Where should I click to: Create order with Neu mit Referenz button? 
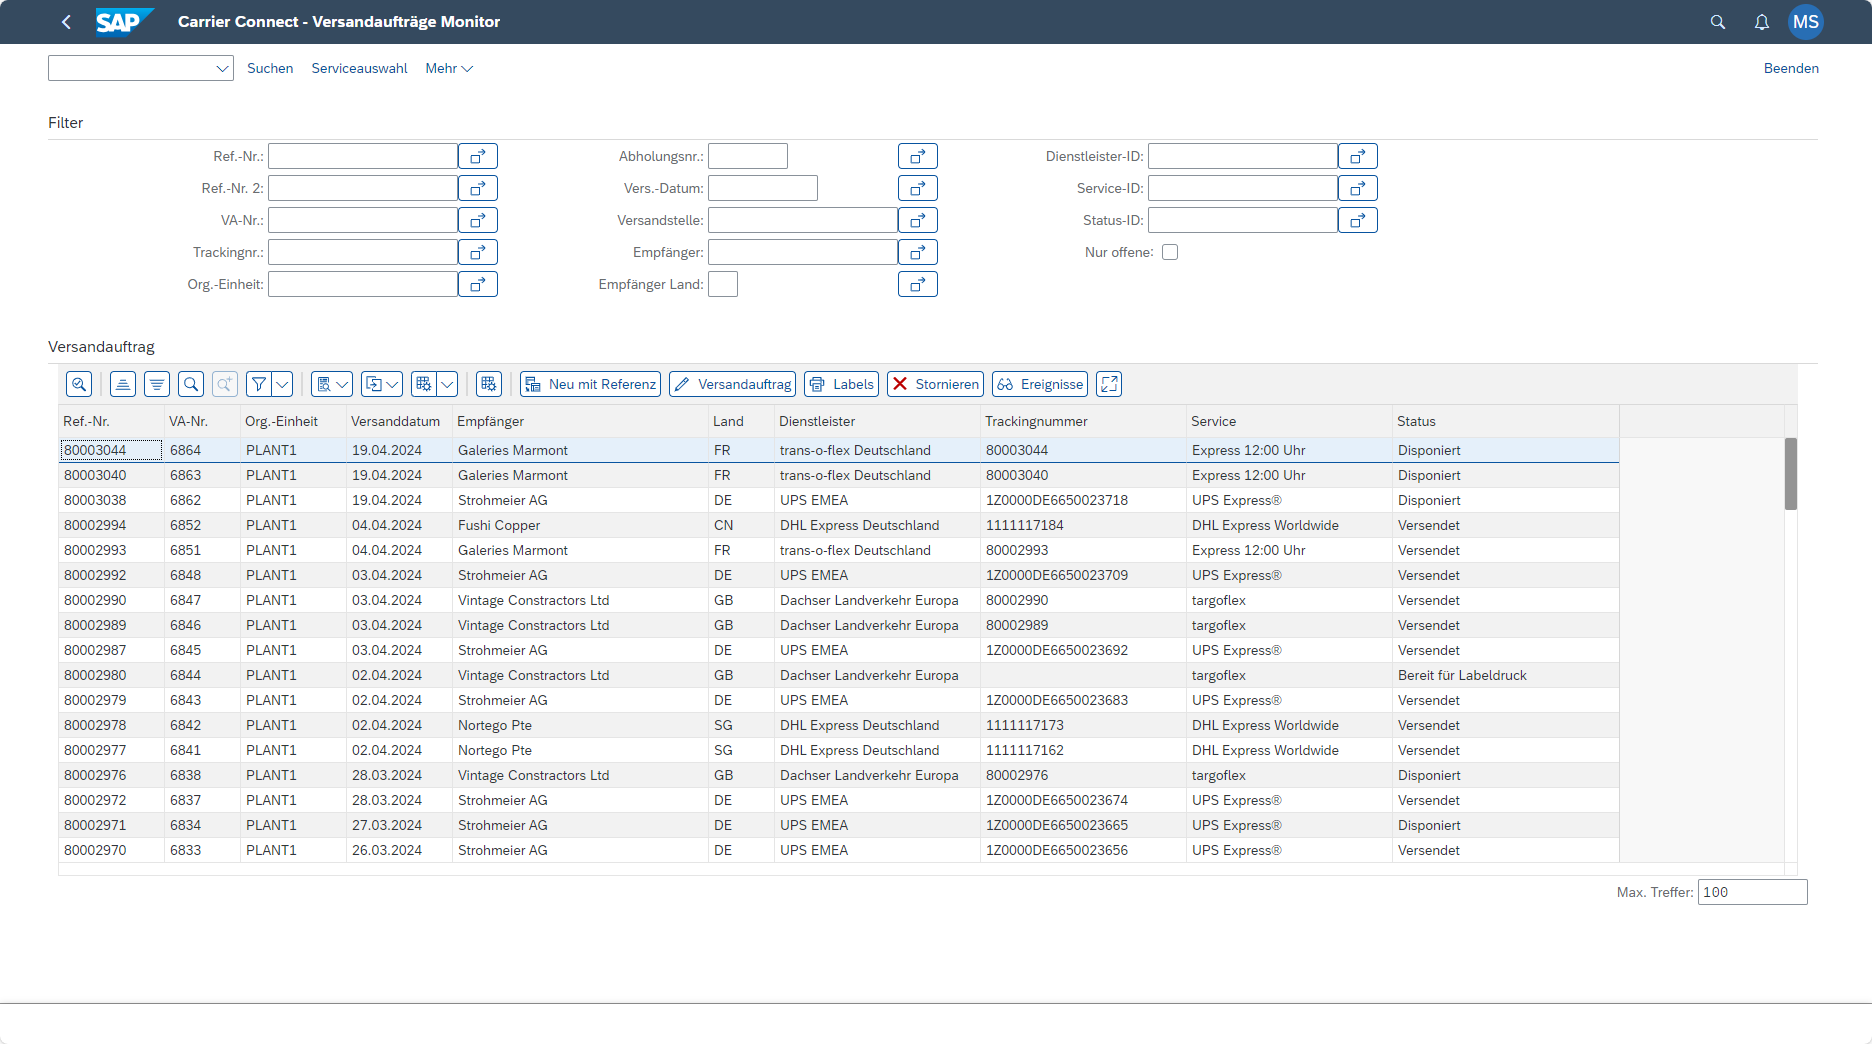(x=590, y=383)
